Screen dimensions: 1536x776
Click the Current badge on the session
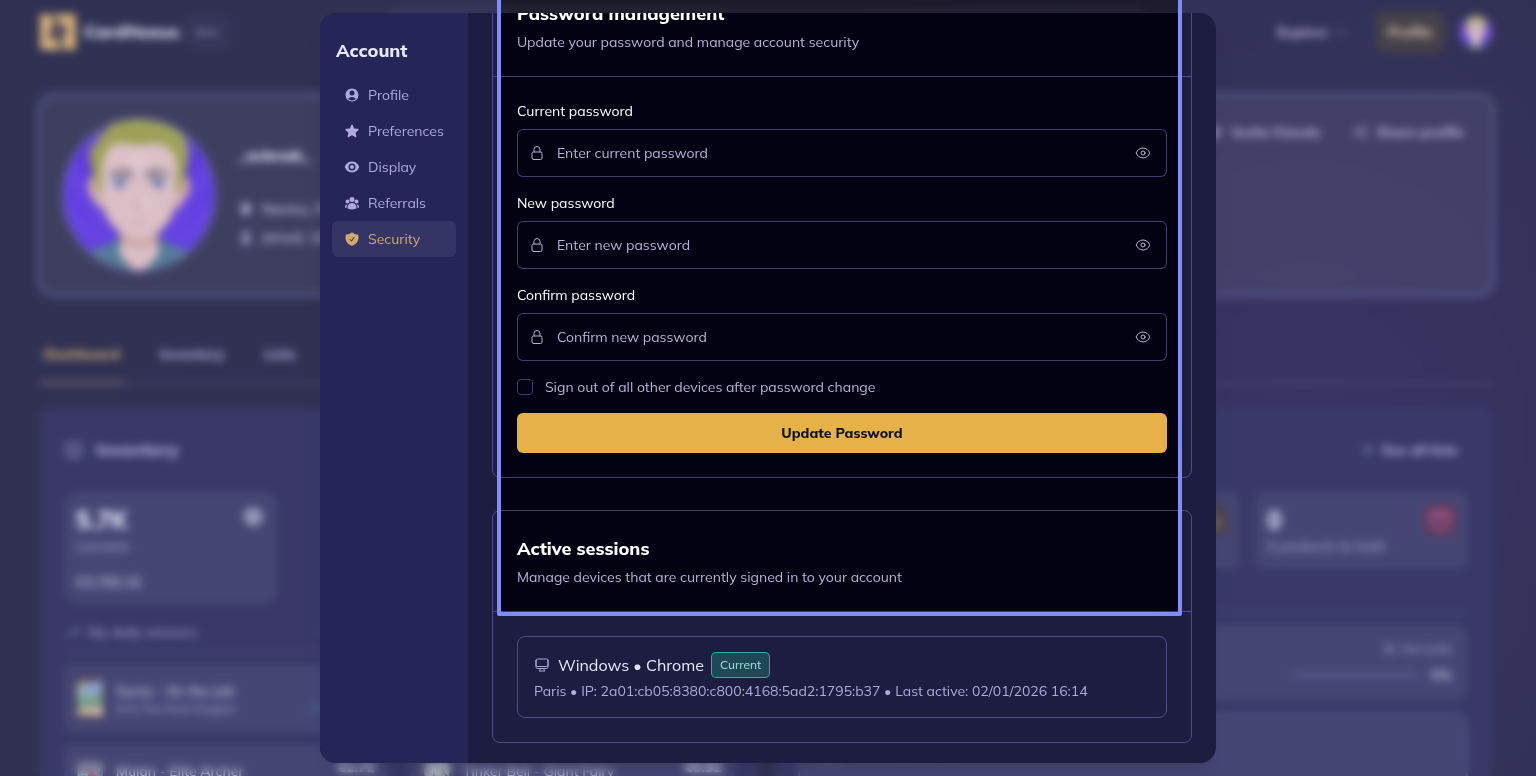740,665
